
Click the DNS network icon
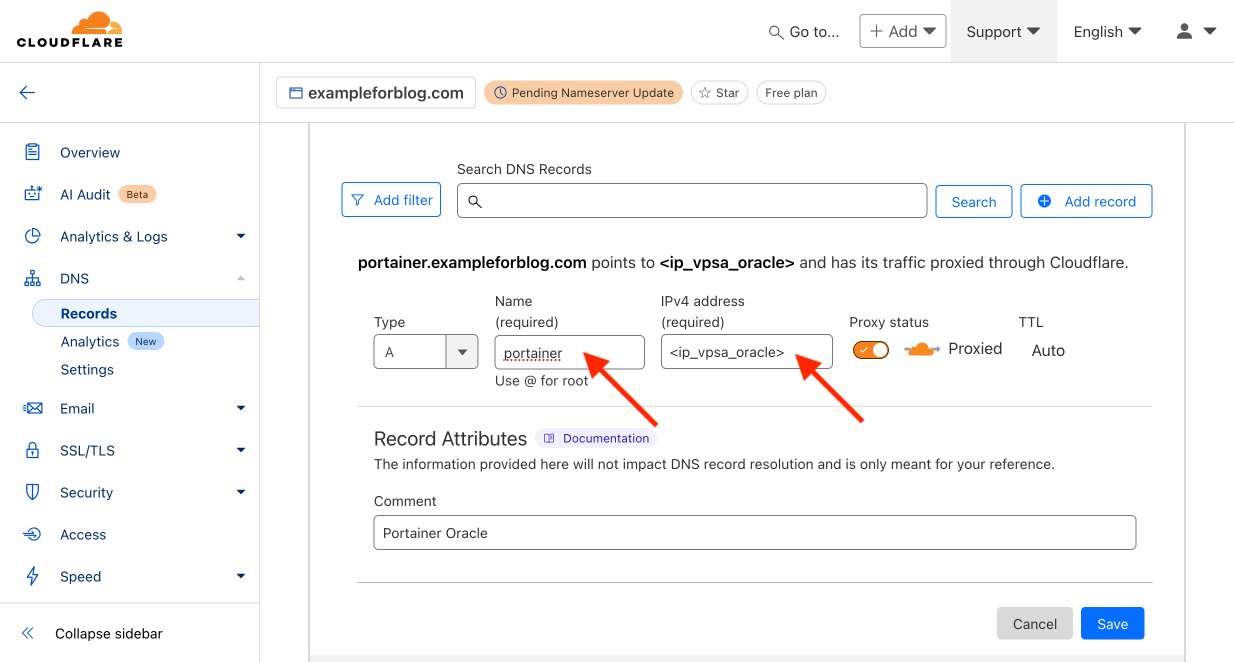pyautogui.click(x=33, y=278)
